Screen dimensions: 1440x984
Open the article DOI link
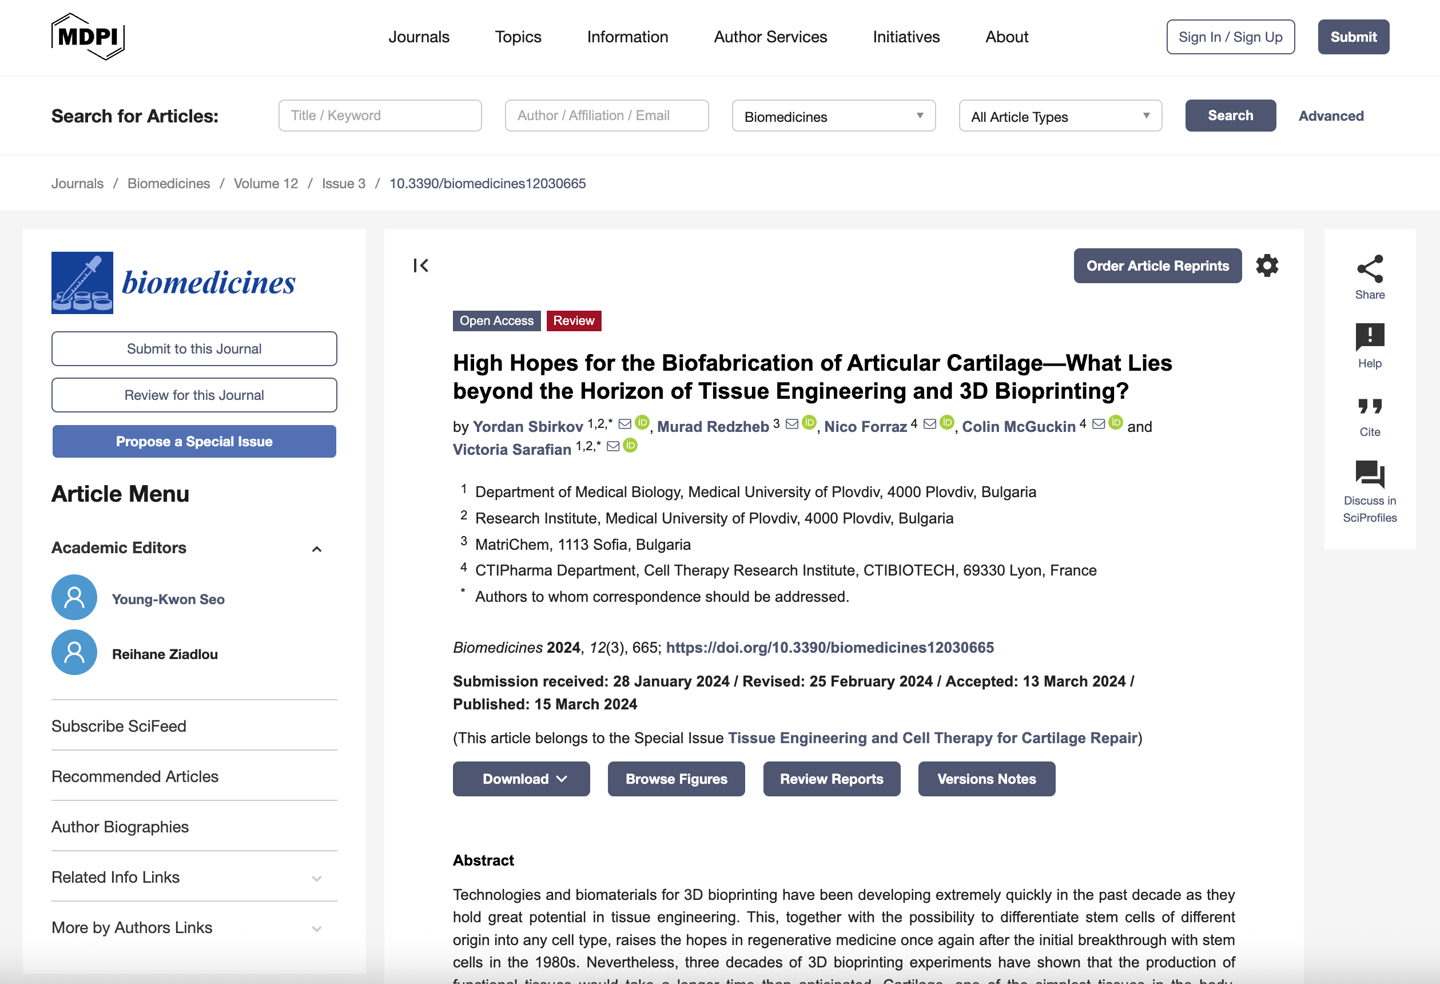[830, 648]
